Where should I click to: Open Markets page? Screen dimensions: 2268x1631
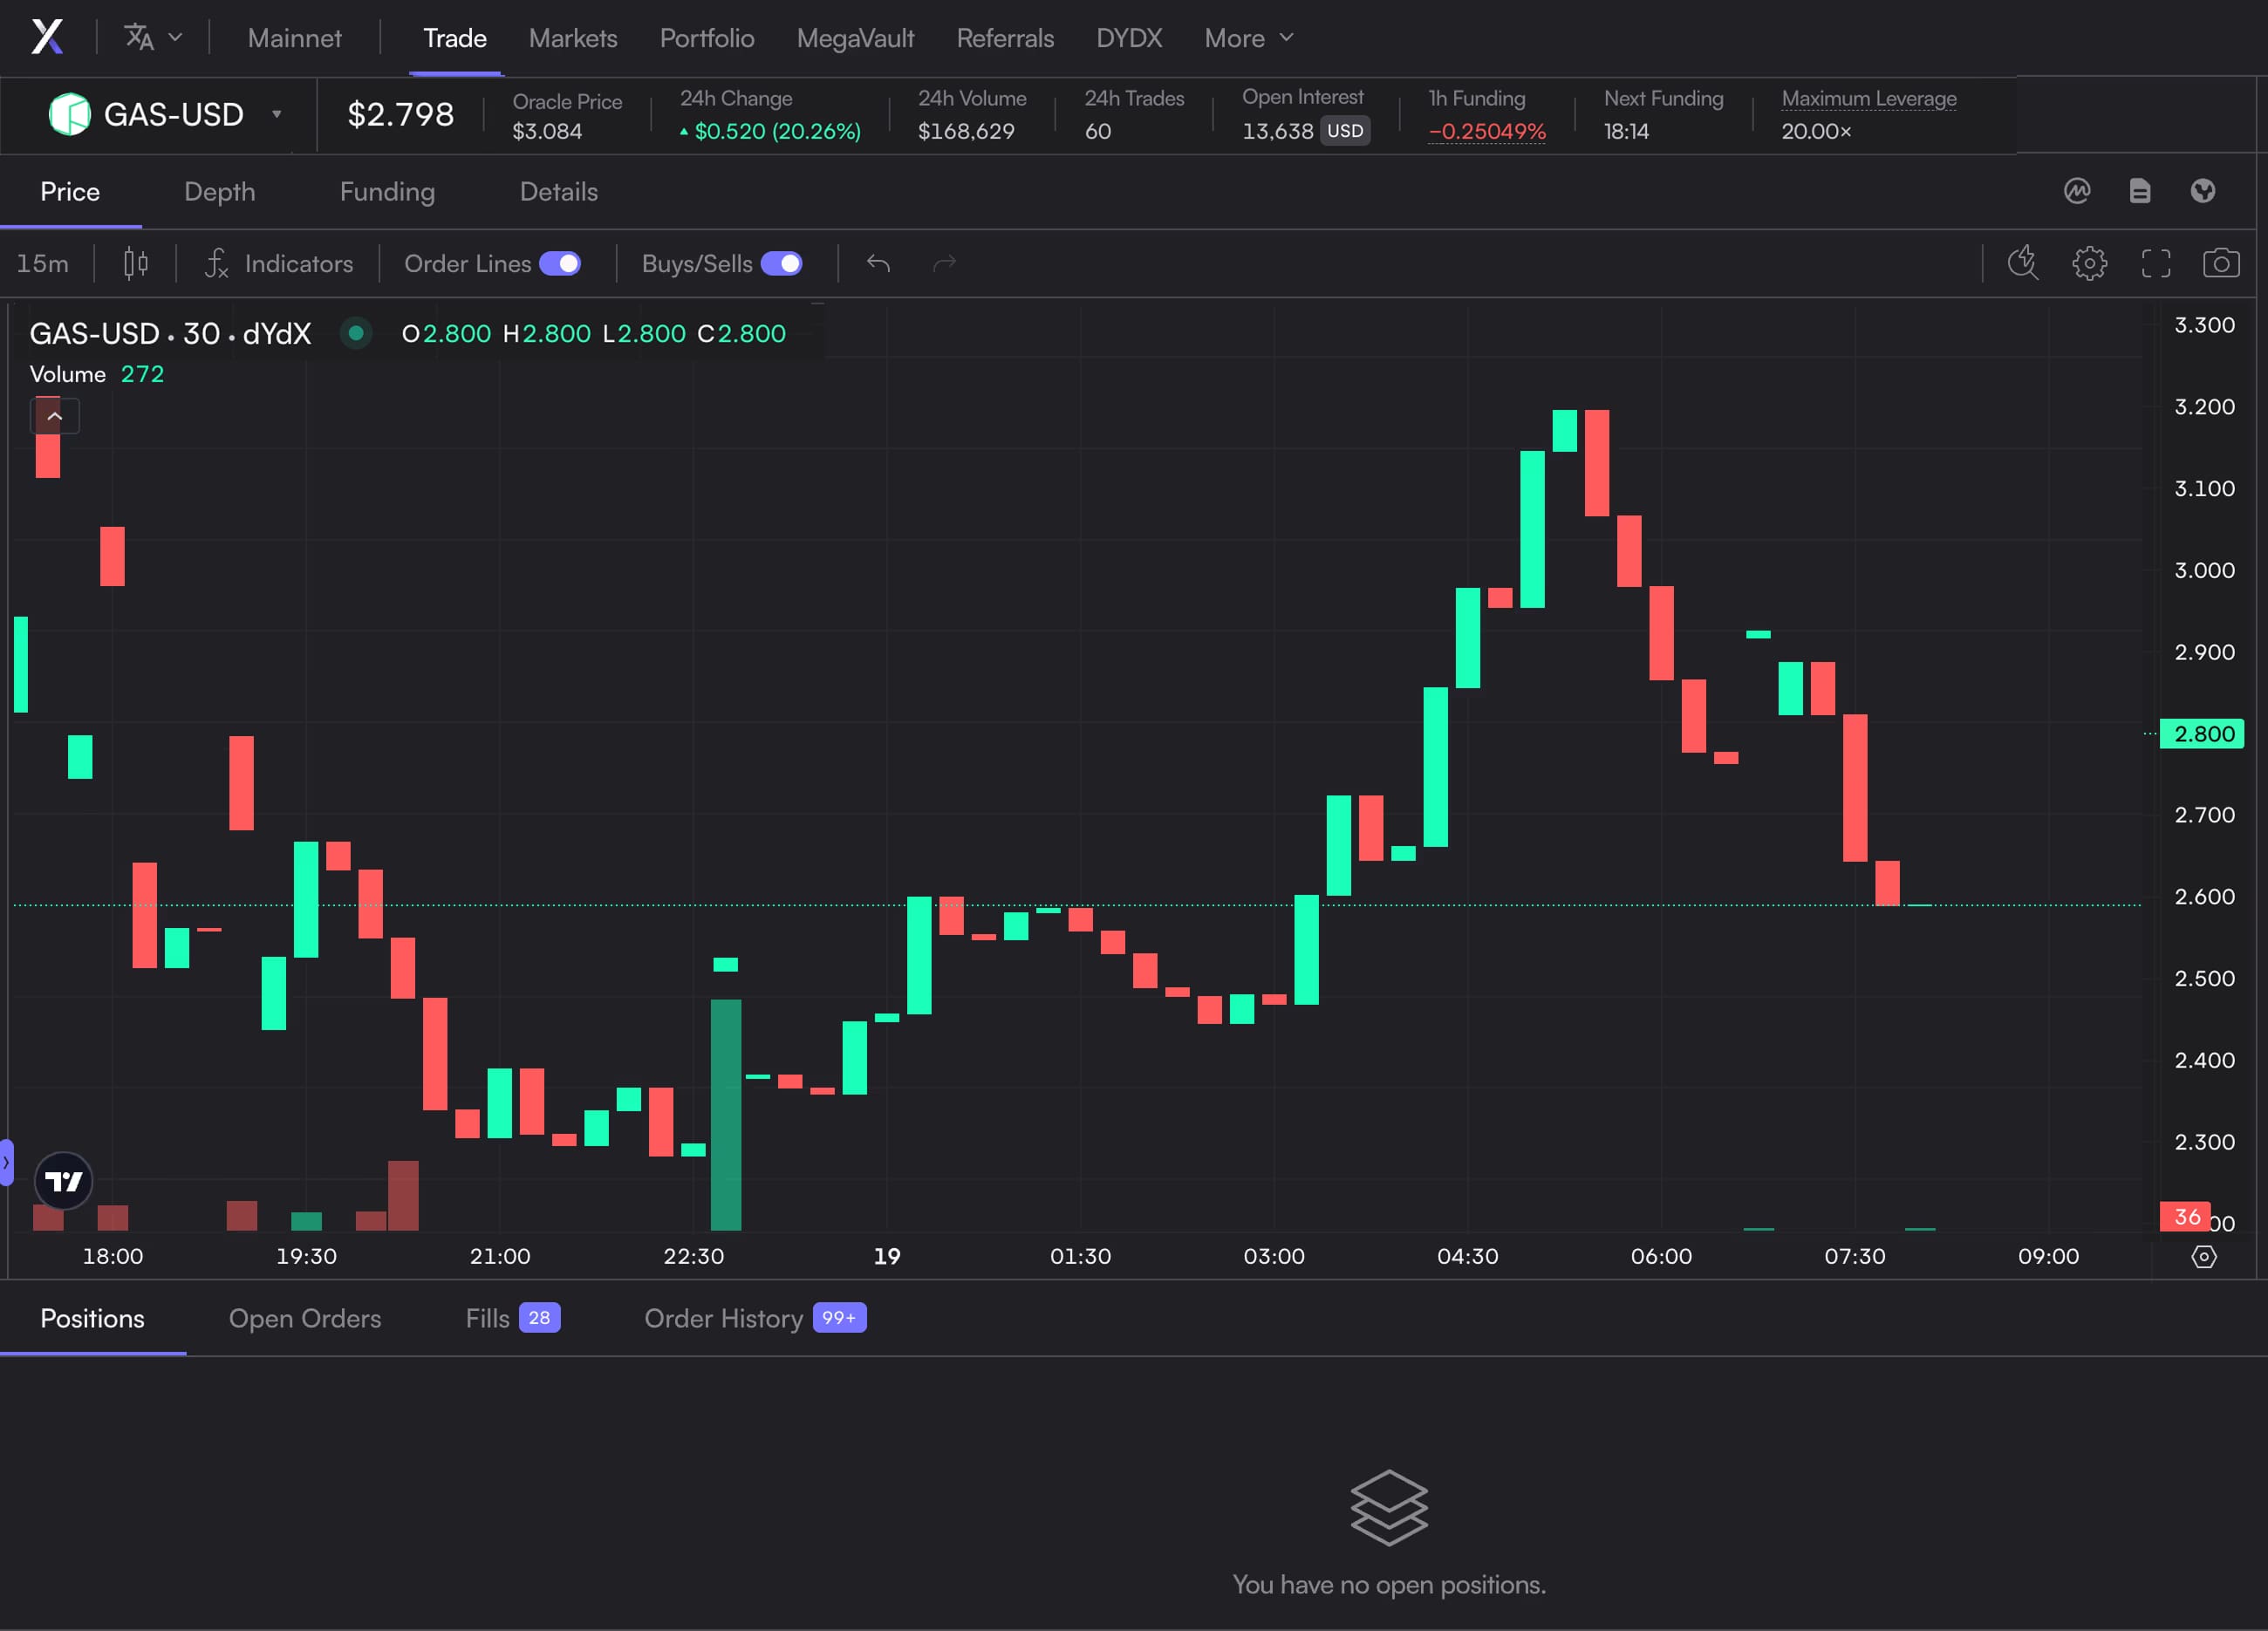tap(573, 38)
